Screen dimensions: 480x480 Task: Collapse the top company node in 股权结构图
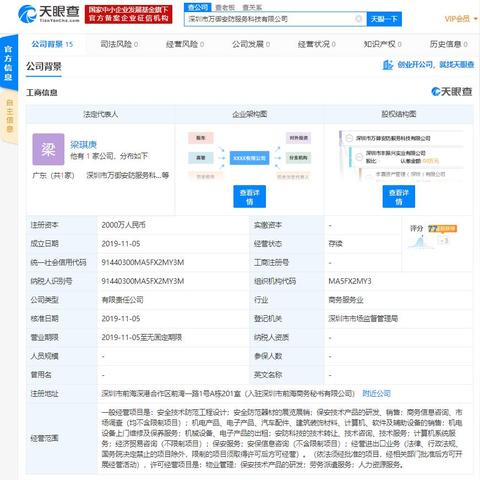[x=349, y=138]
